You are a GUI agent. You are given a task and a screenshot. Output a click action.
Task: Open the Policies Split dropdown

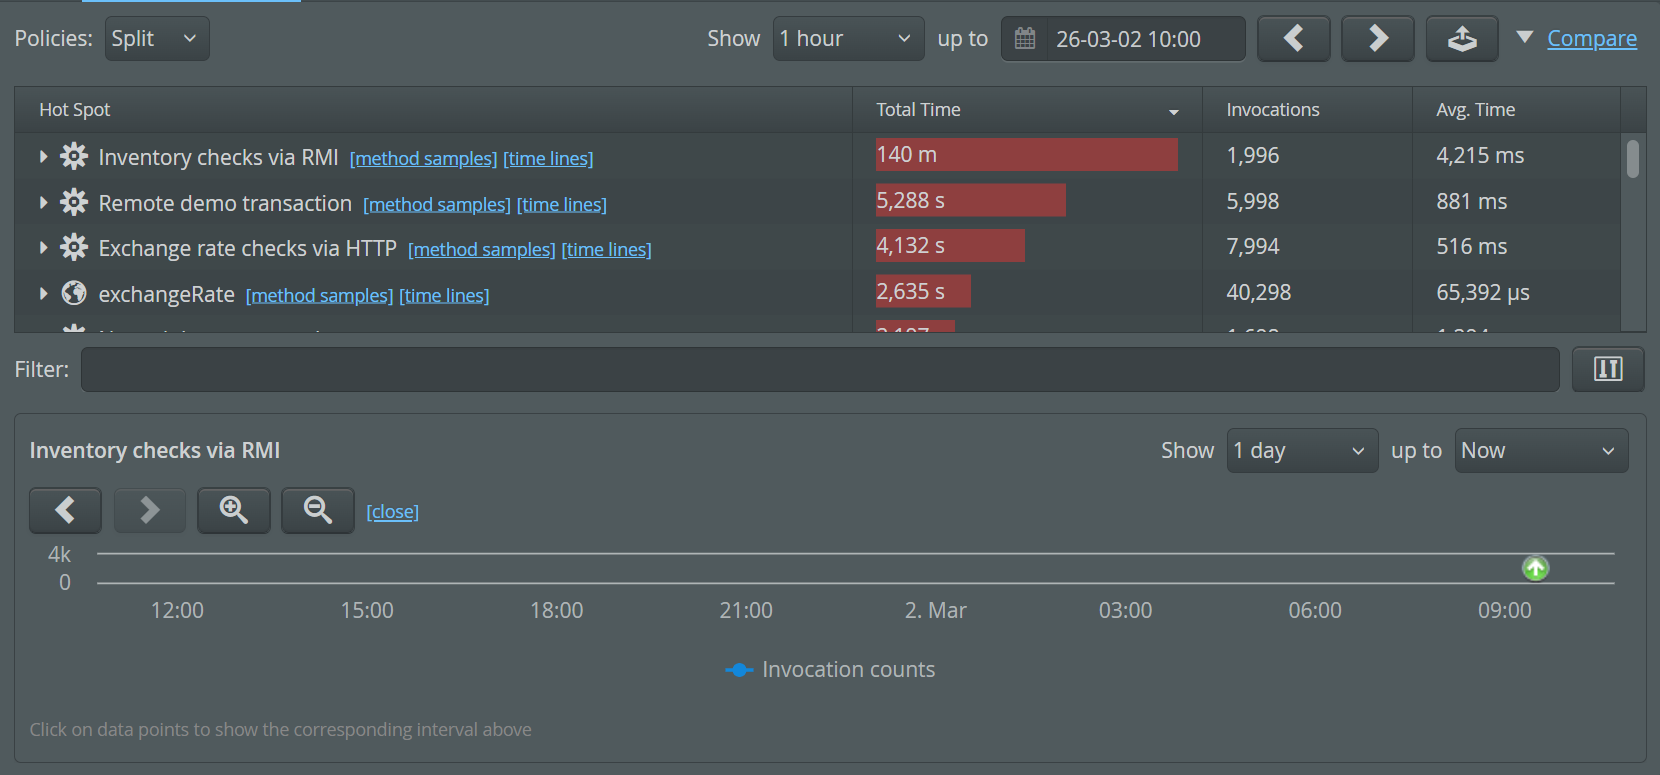pyautogui.click(x=157, y=39)
